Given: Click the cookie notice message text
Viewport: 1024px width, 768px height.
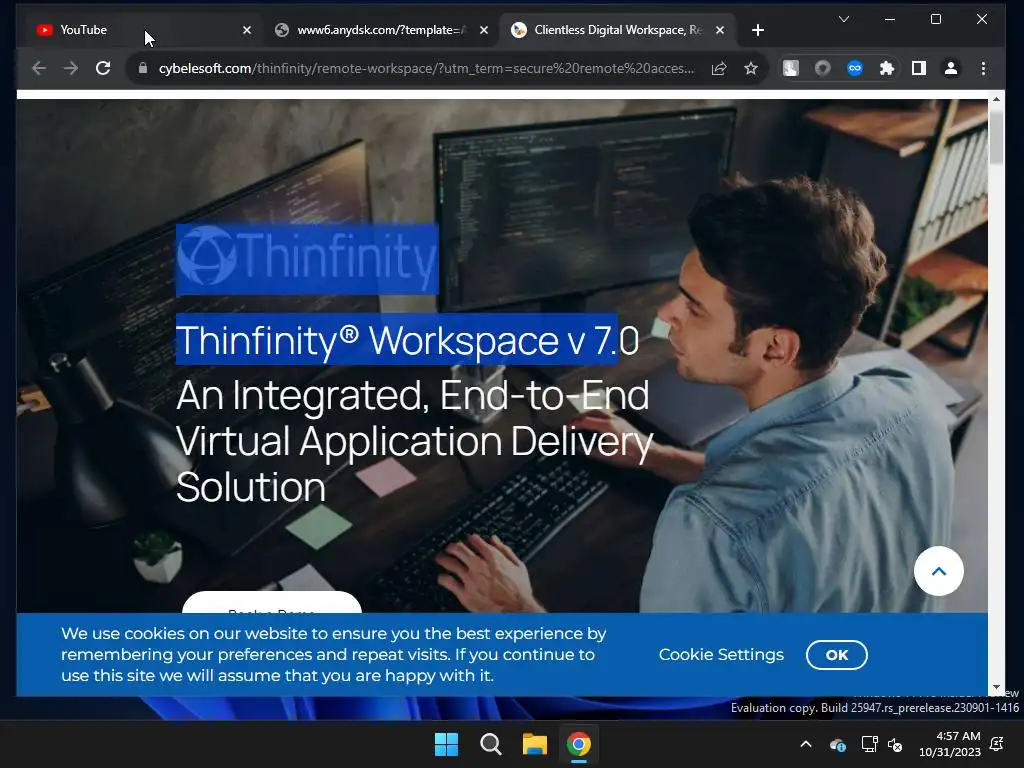Looking at the screenshot, I should [x=334, y=654].
